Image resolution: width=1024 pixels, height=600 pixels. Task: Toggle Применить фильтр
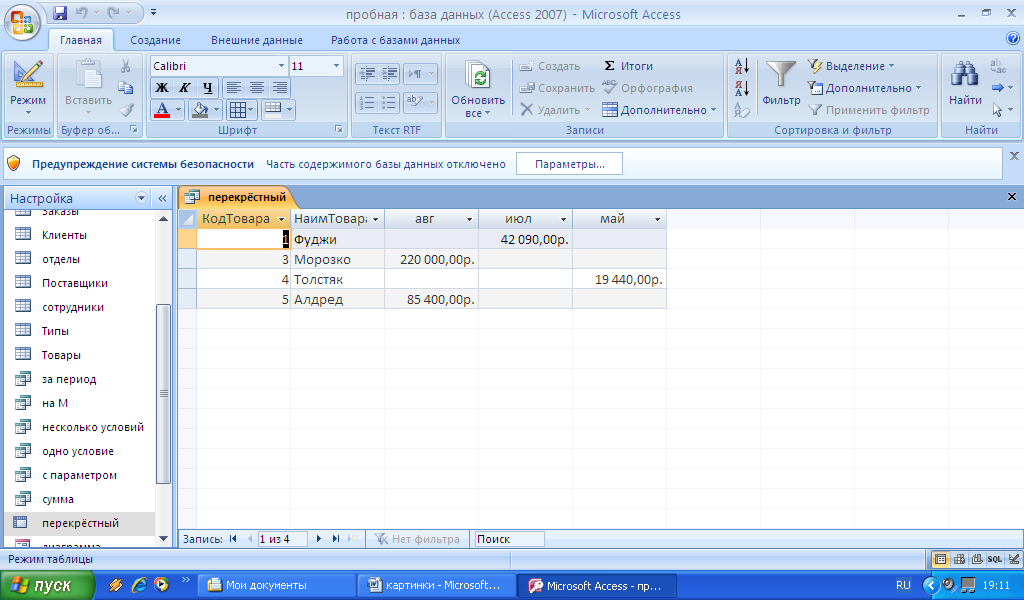[869, 110]
